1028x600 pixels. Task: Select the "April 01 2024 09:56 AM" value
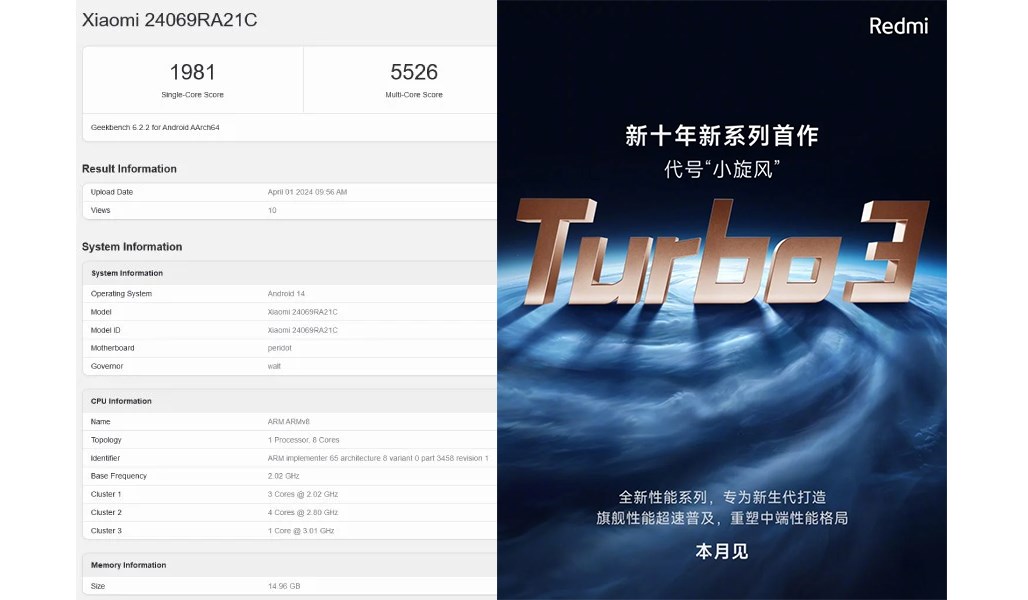tap(307, 192)
